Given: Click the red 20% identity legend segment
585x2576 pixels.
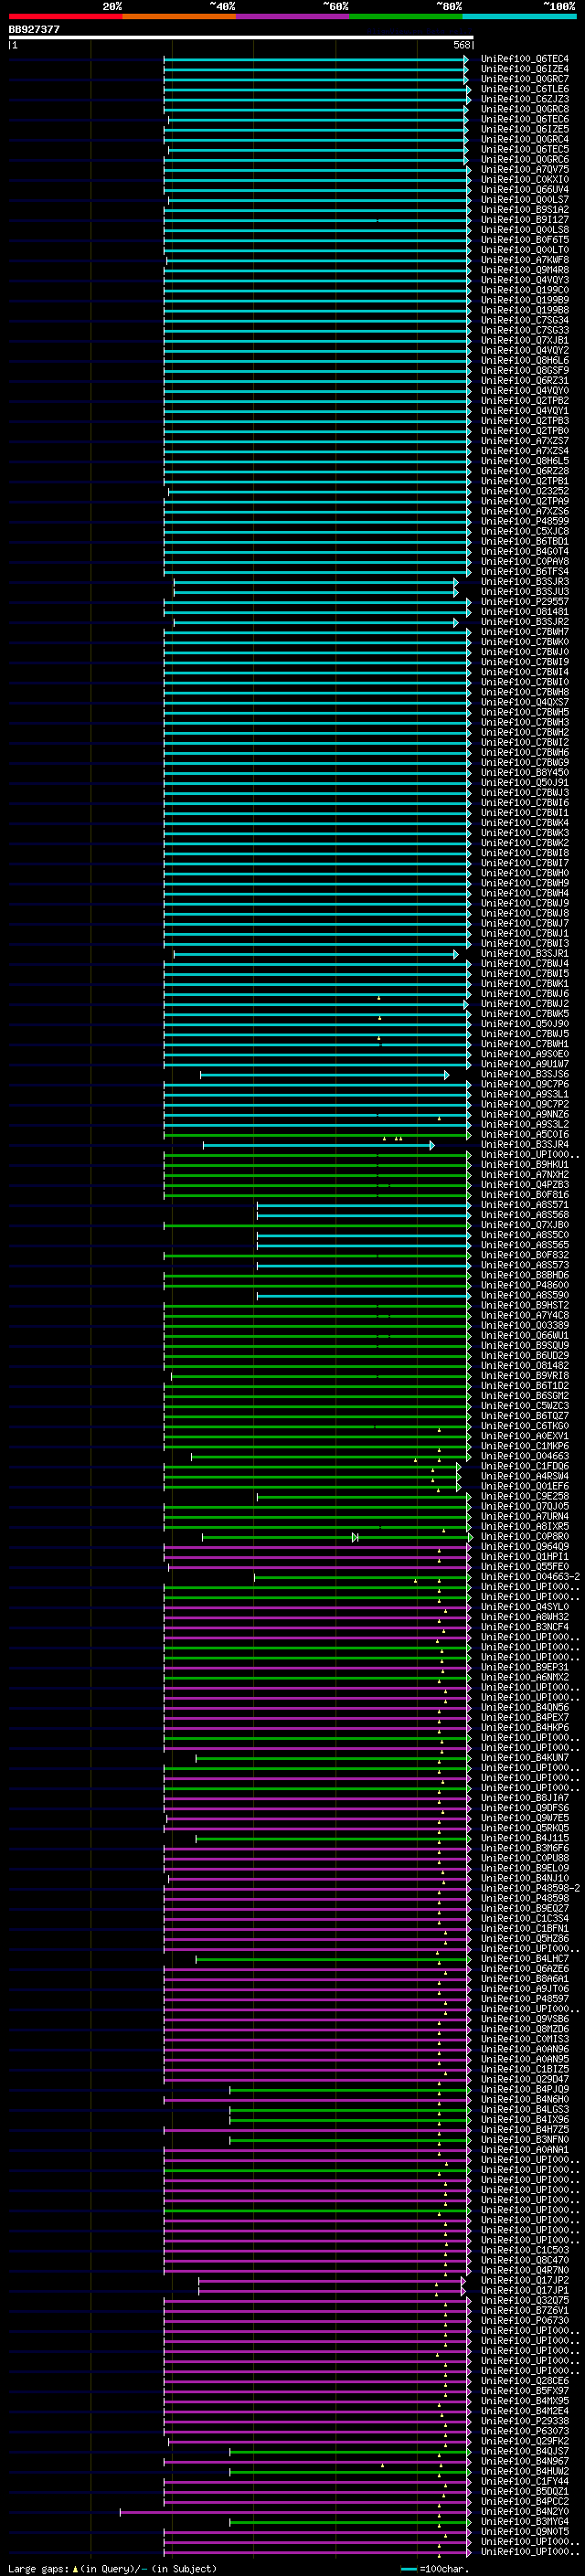Looking at the screenshot, I should coord(65,16).
